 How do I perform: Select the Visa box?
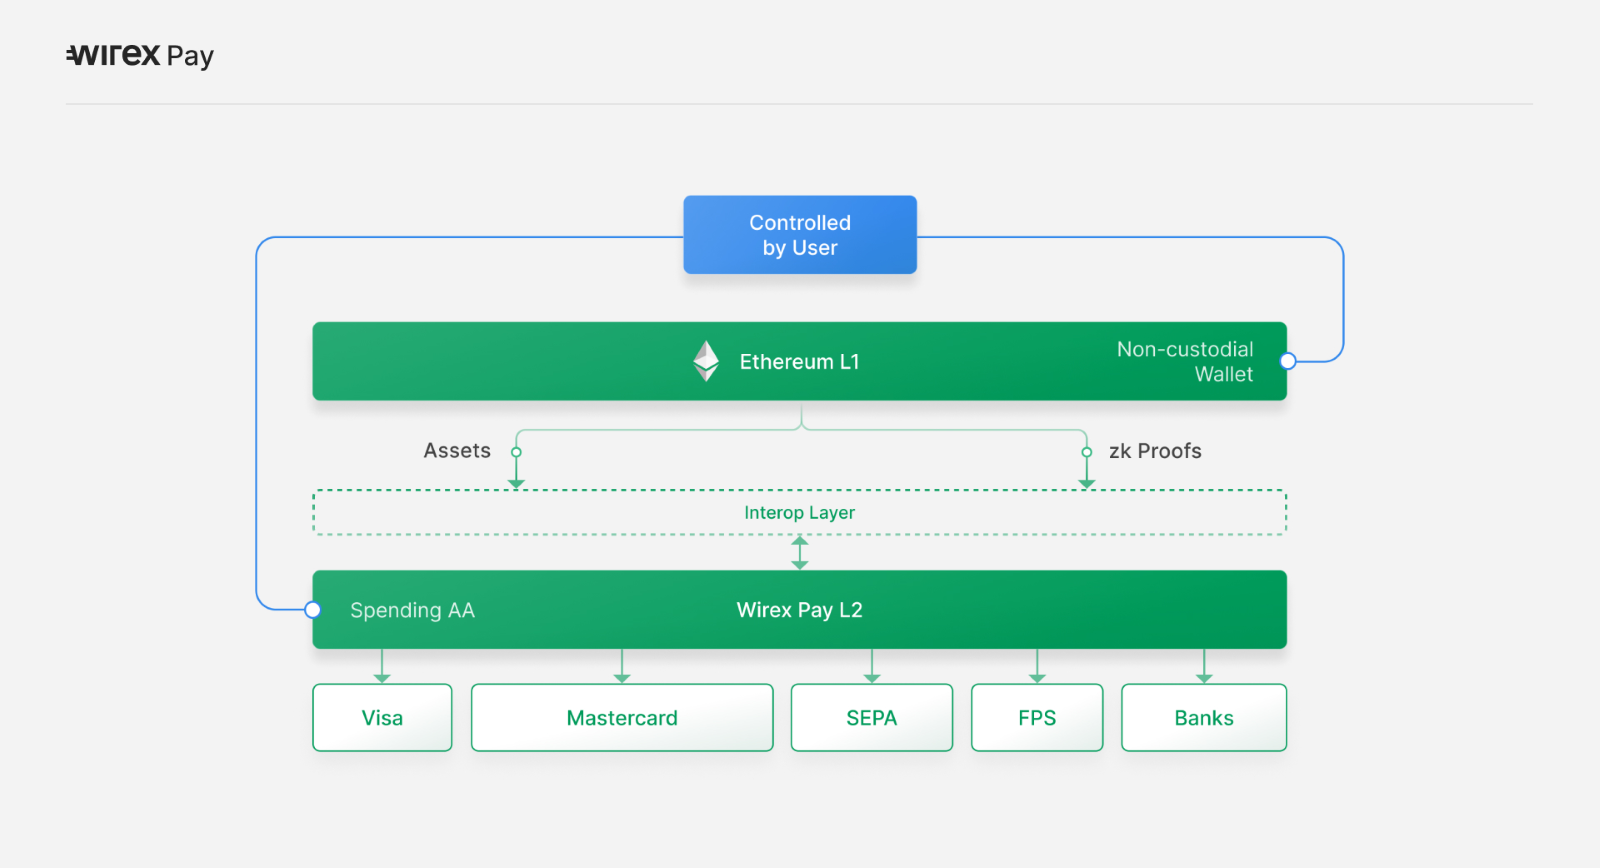point(382,718)
